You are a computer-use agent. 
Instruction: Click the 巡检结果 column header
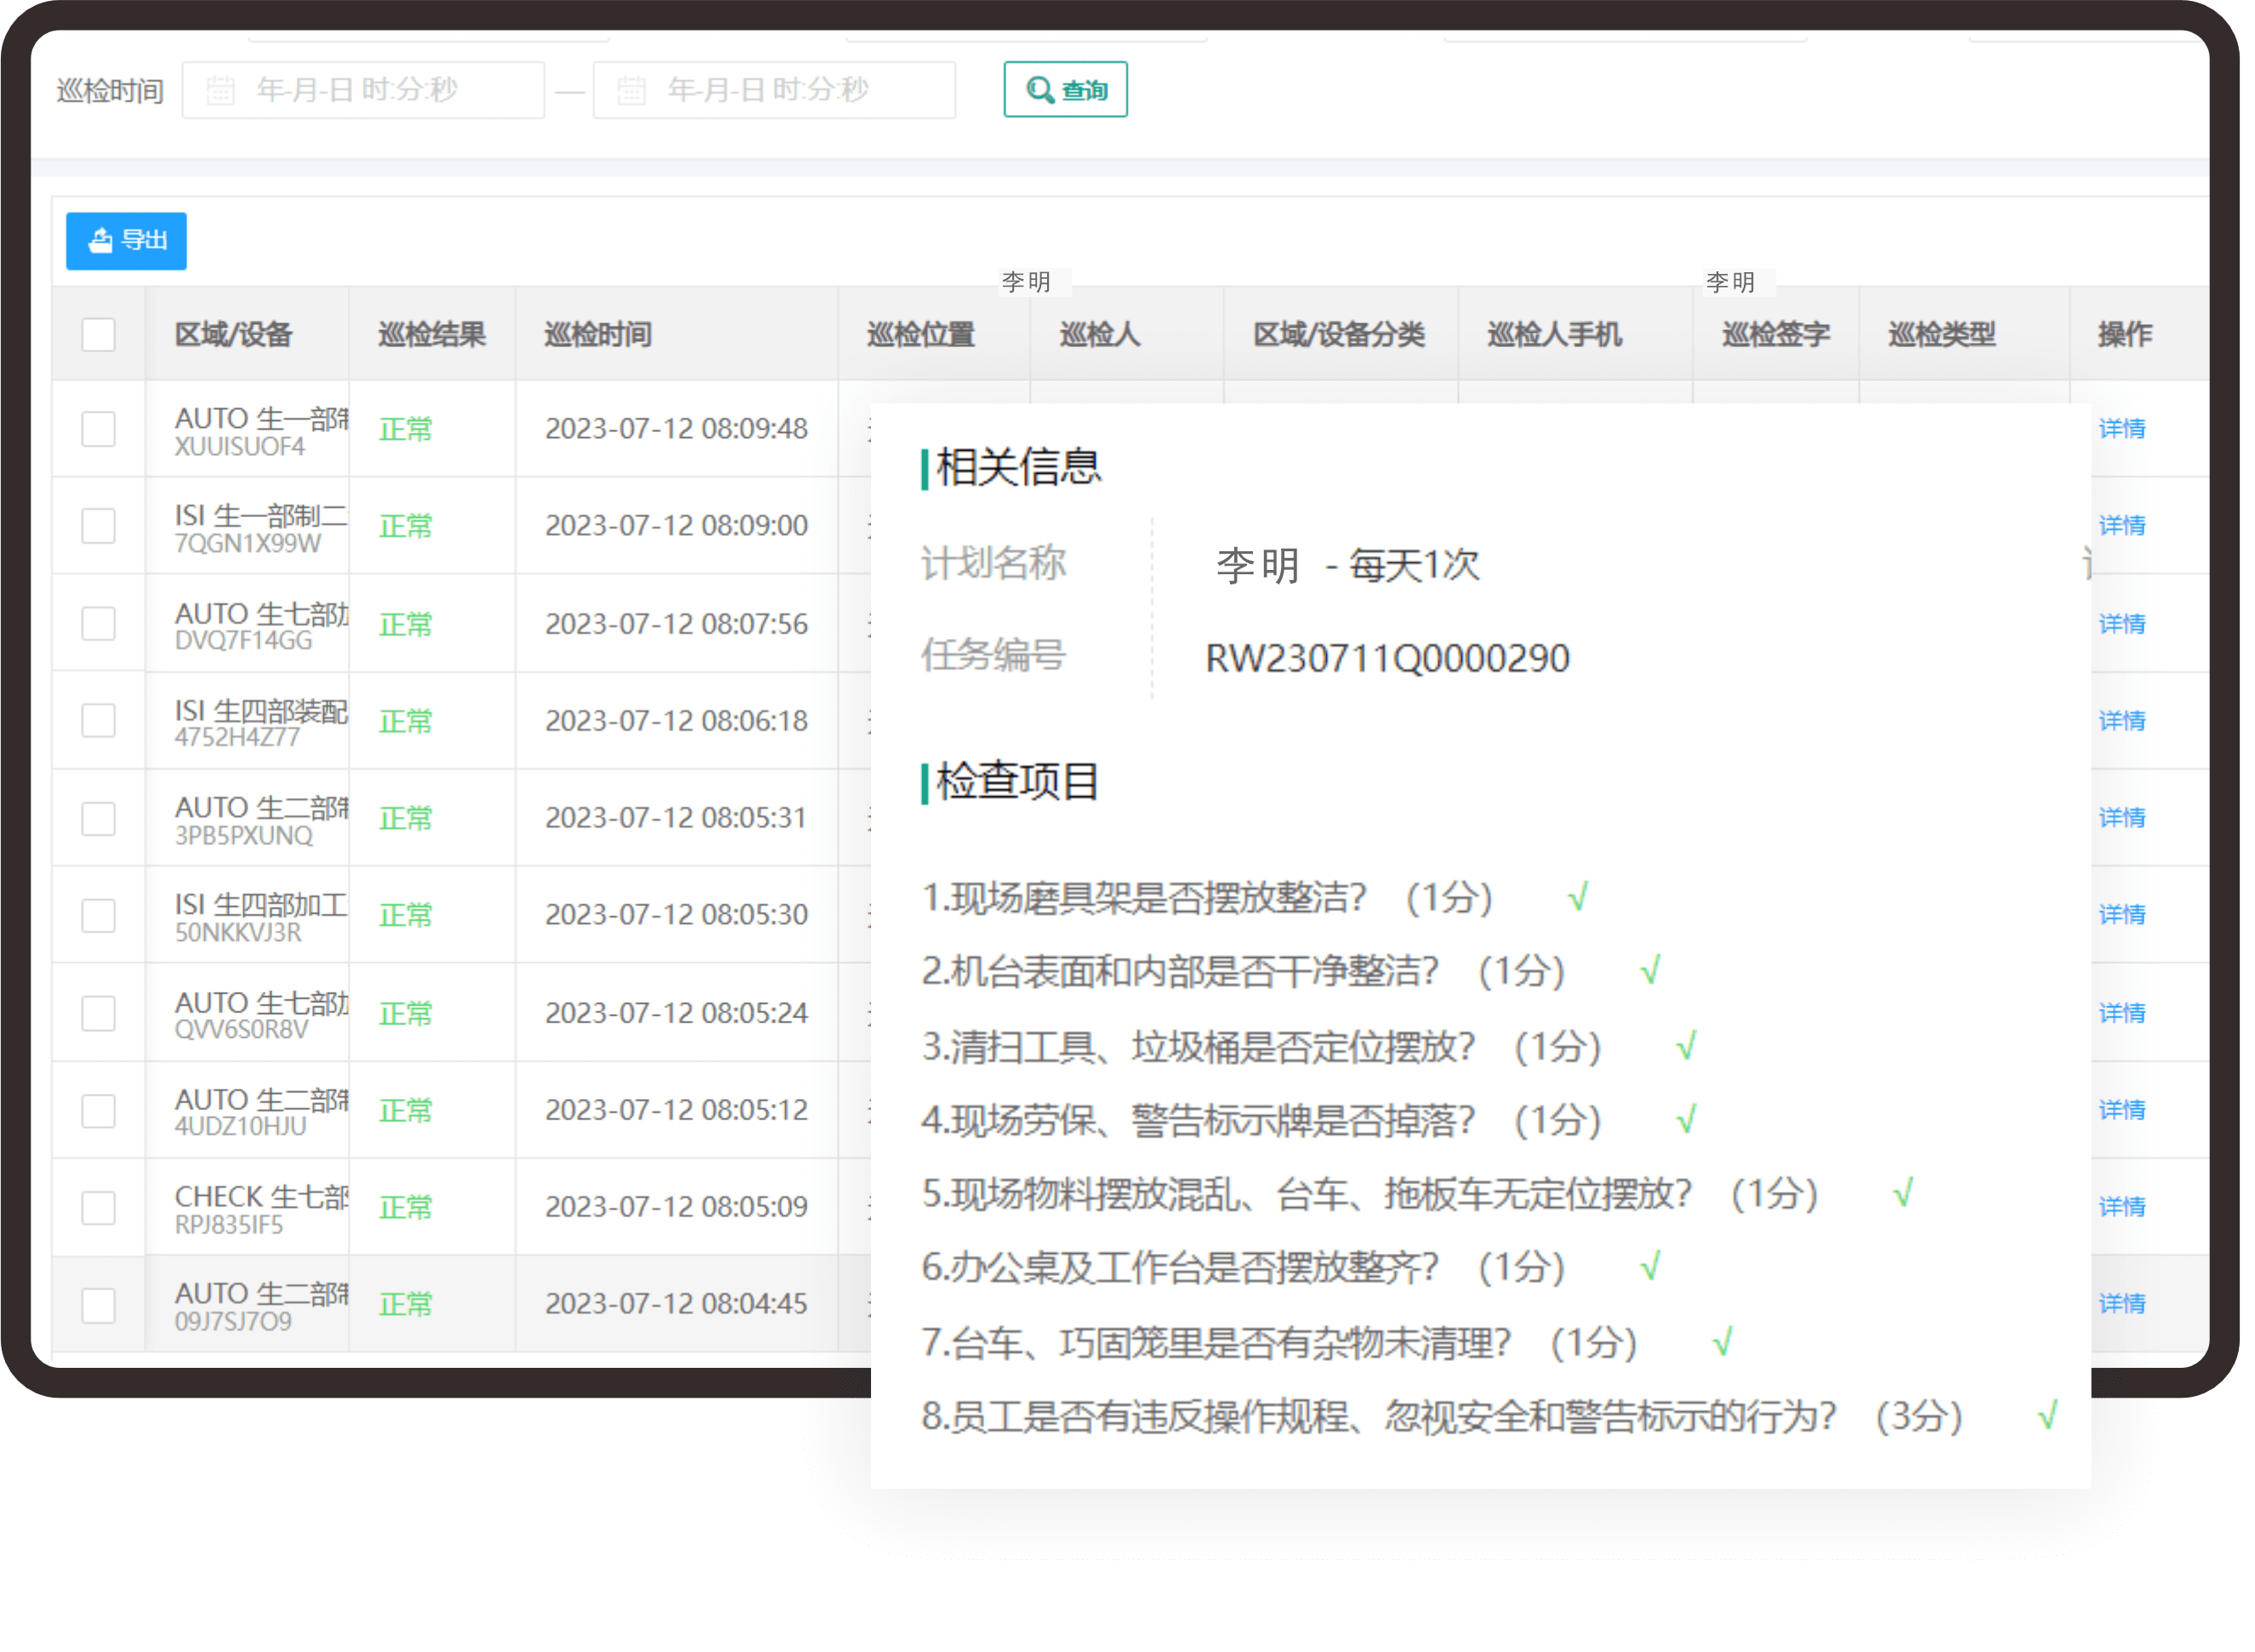click(x=432, y=334)
